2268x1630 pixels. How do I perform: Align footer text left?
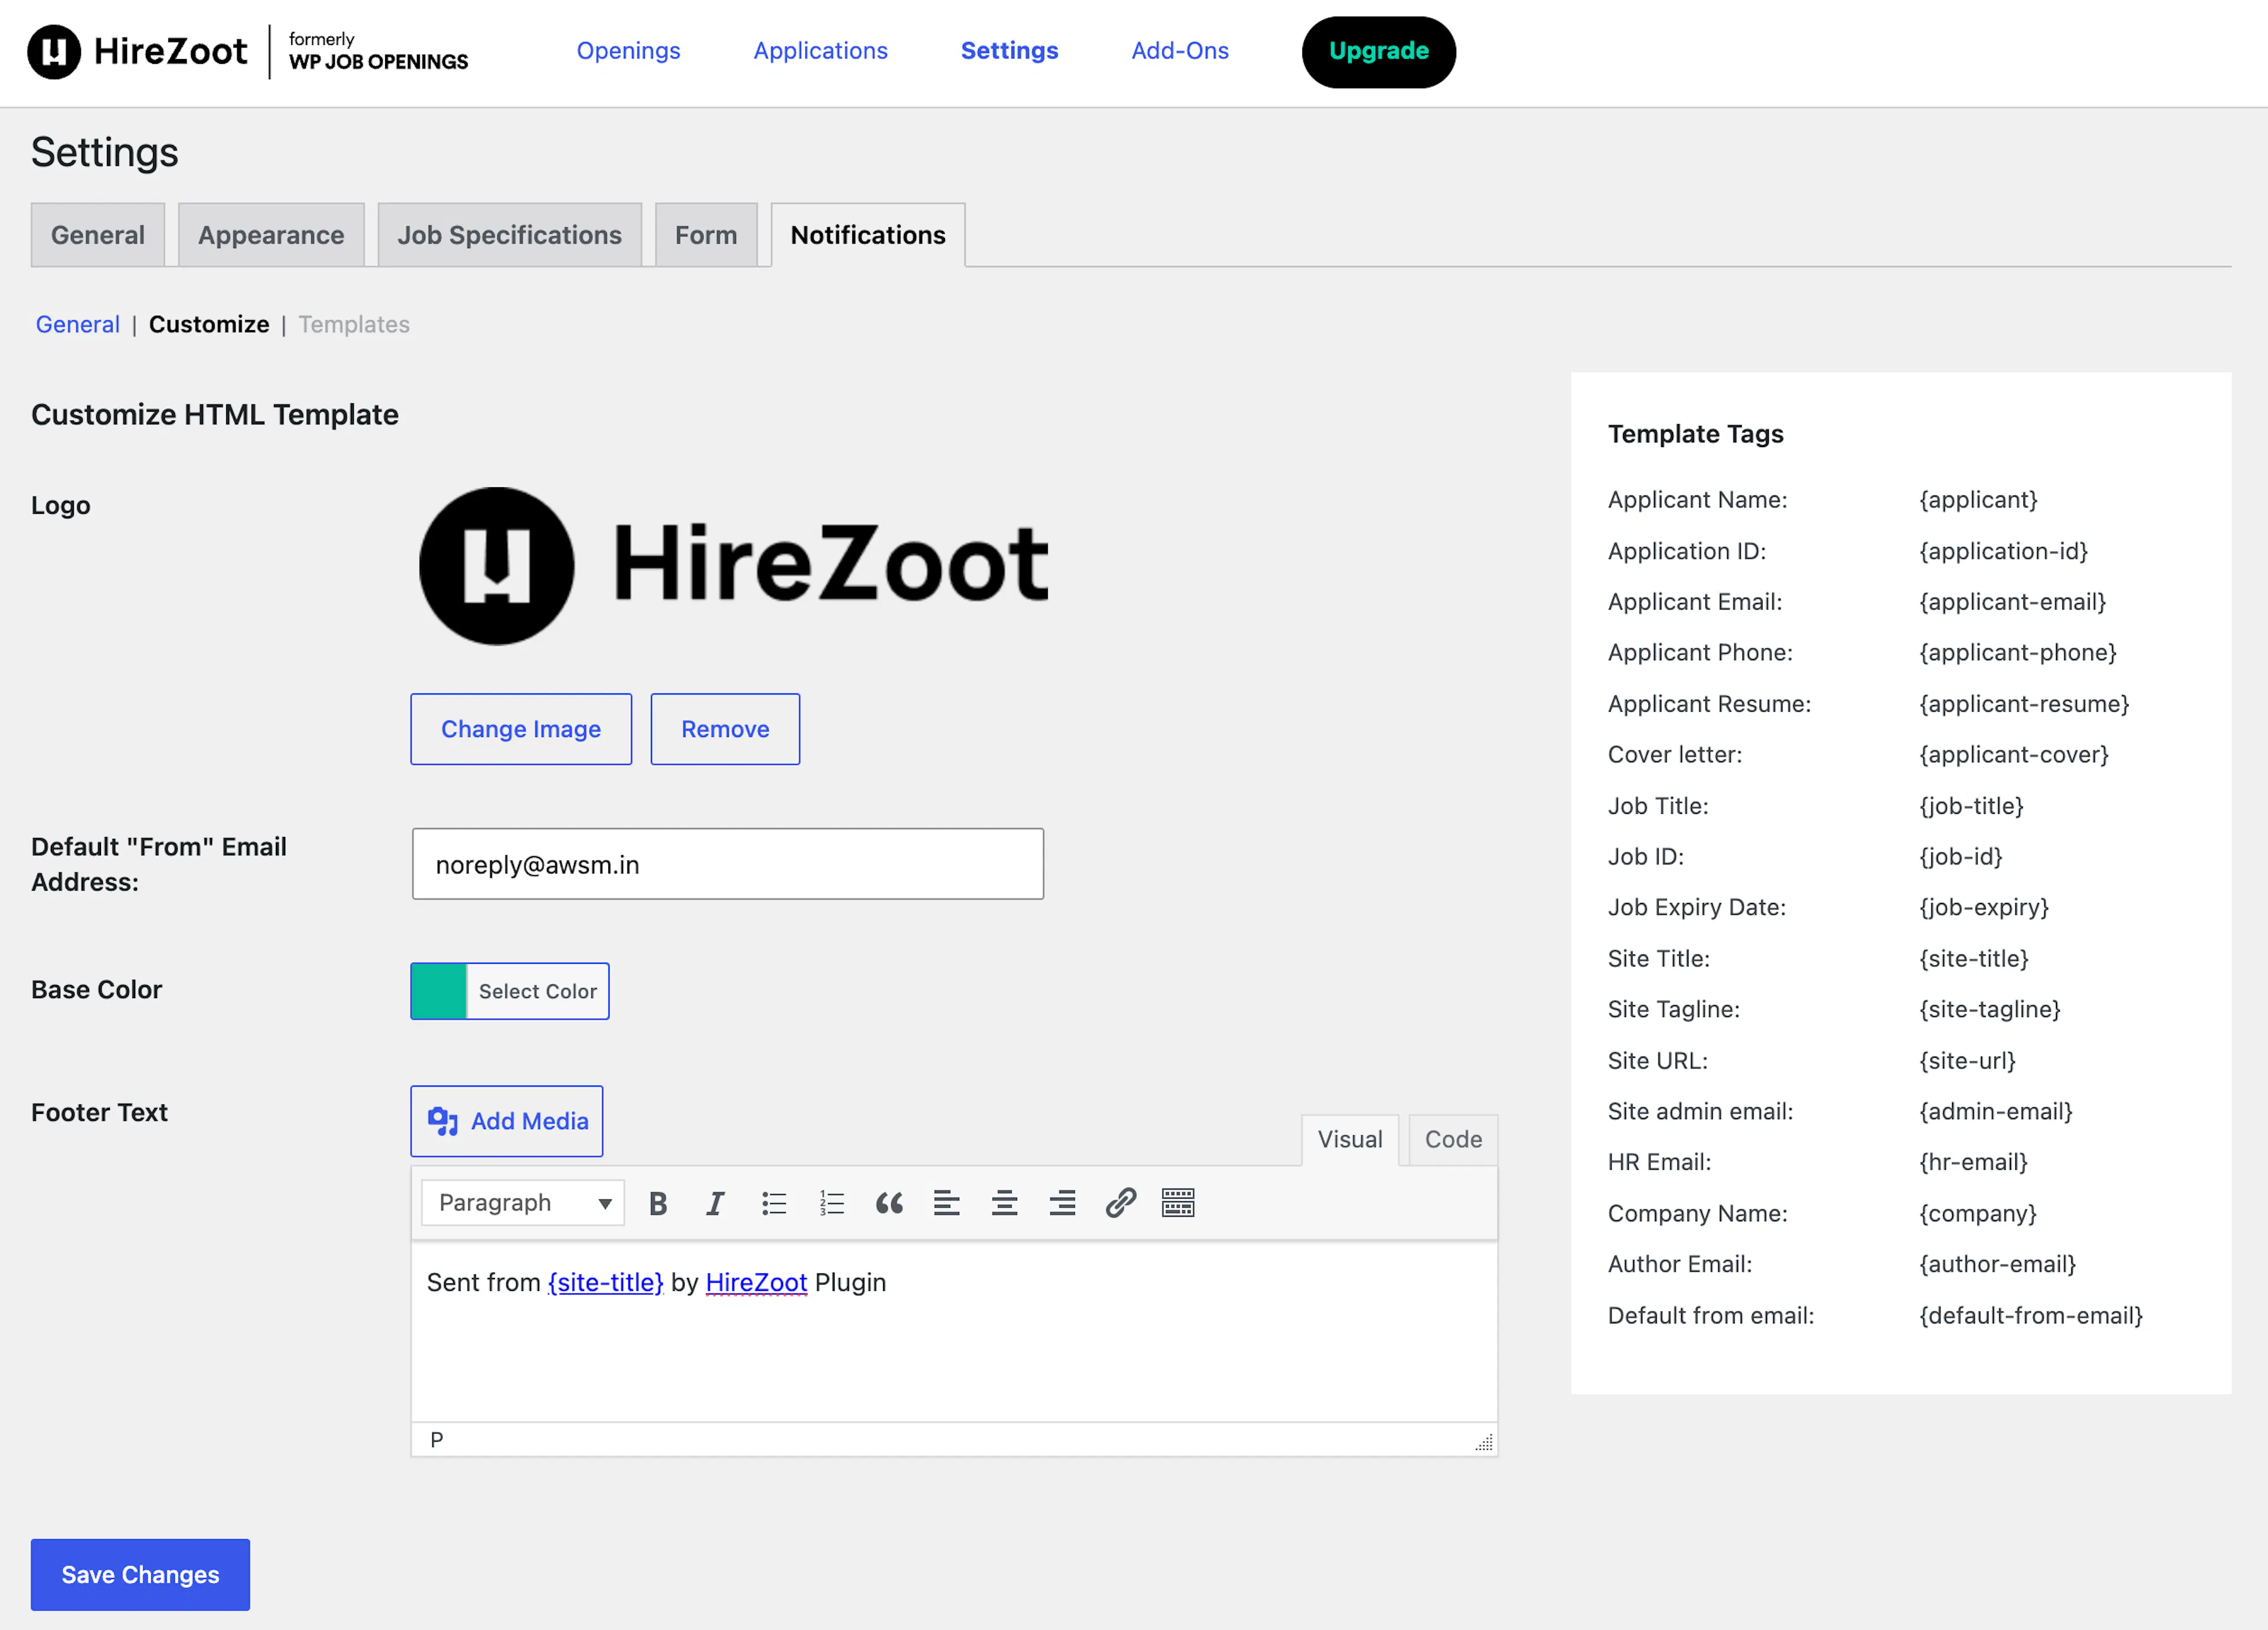point(946,1203)
